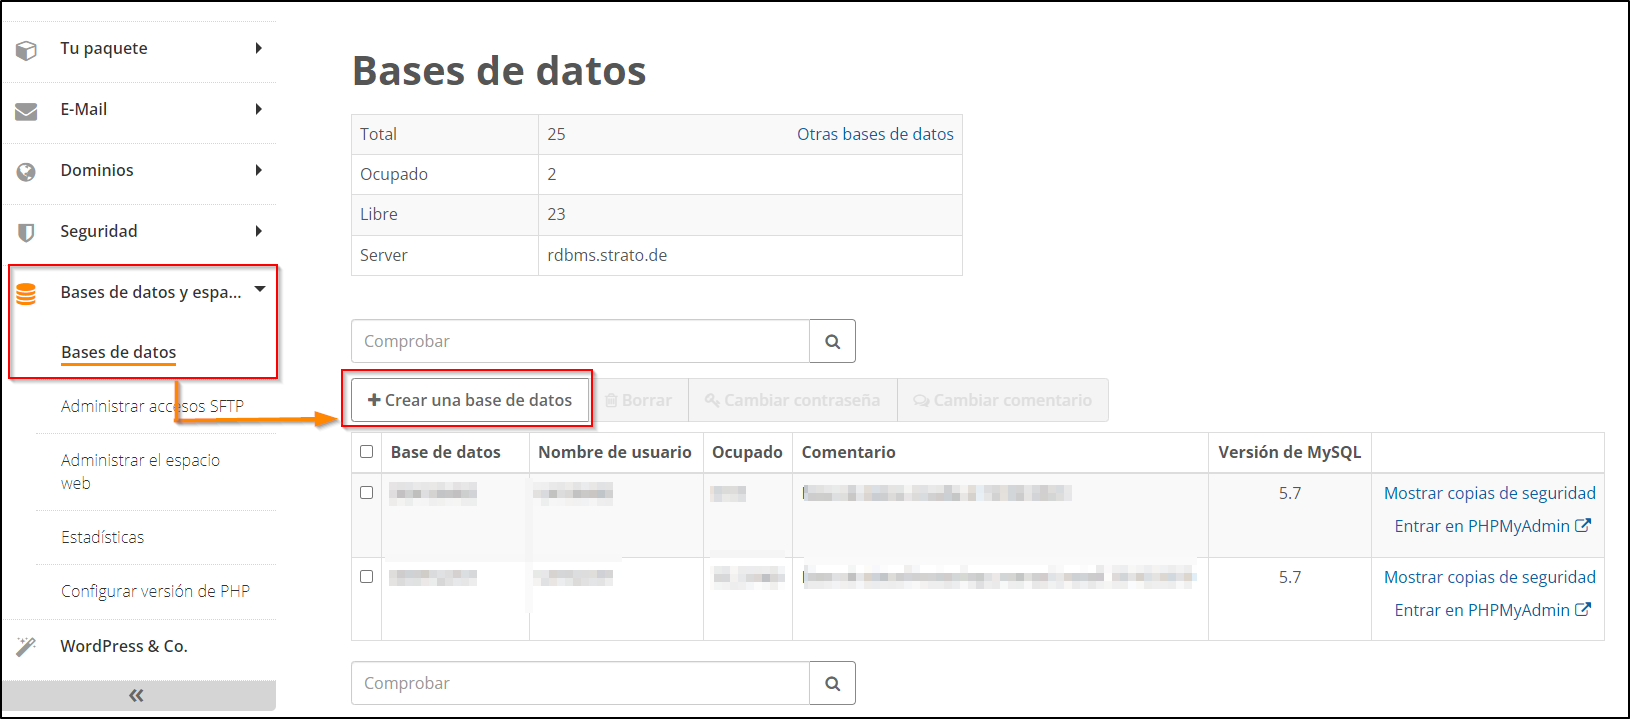The image size is (1630, 719).
Task: Click the envelope icon beside E-Mail
Action: (x=26, y=111)
